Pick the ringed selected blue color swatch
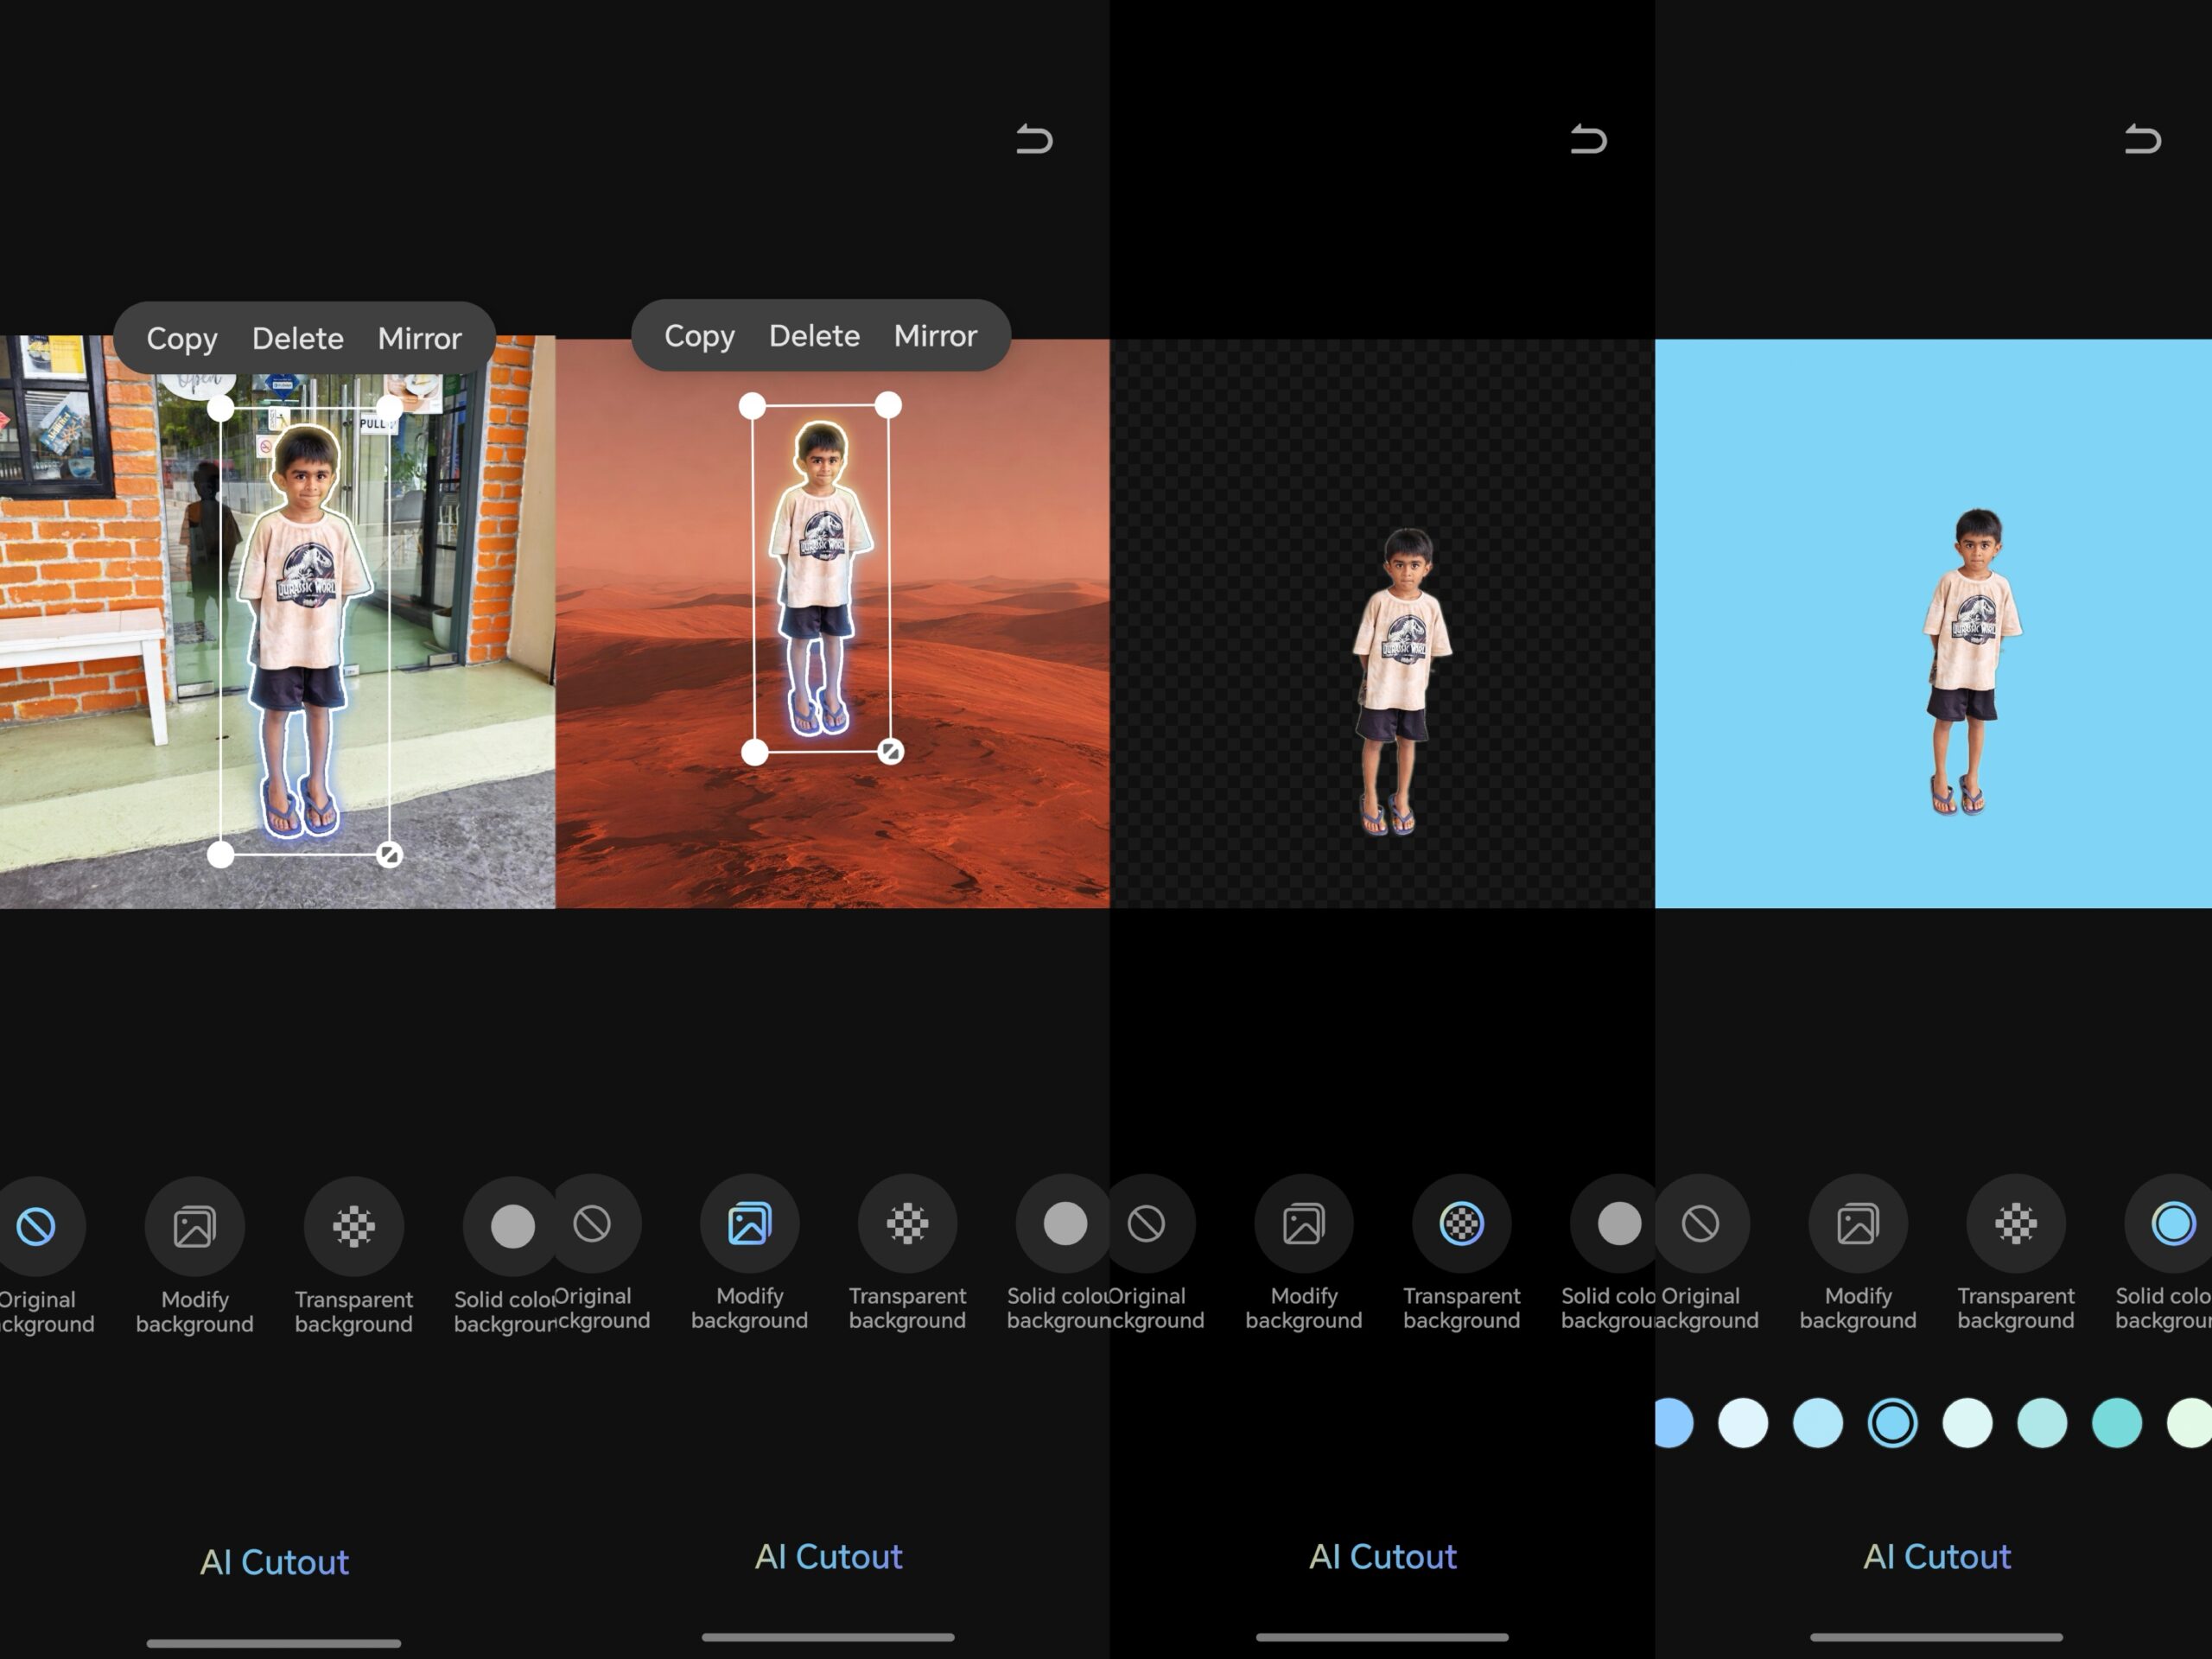2212x1659 pixels. 1892,1423
